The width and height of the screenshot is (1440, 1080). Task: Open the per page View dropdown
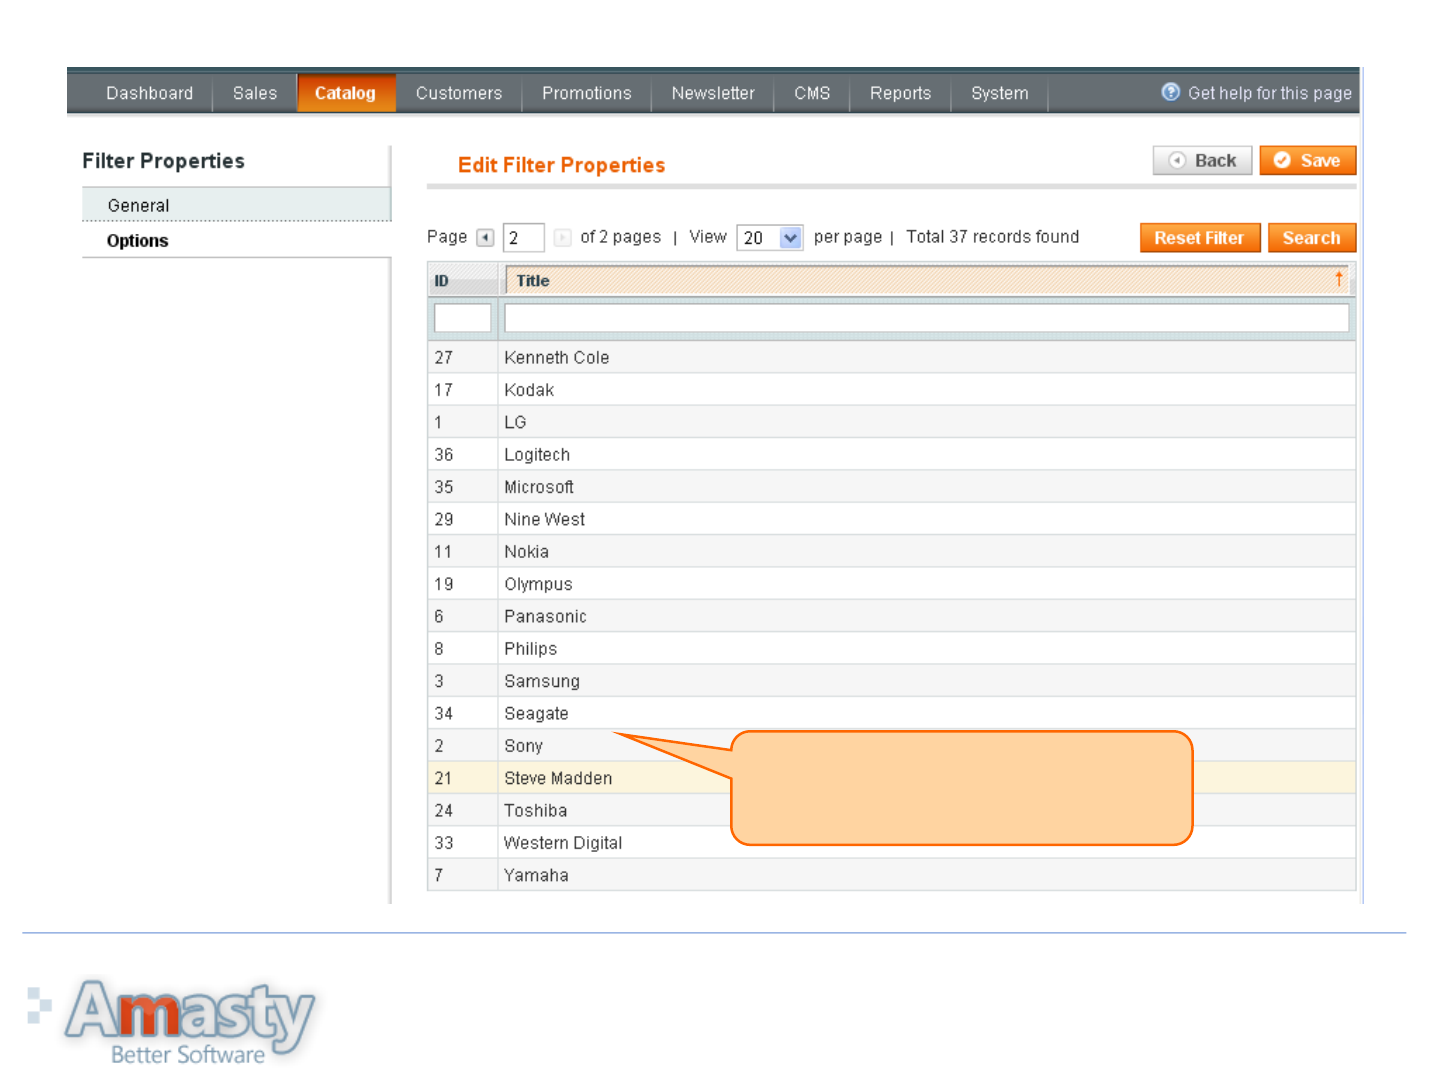coord(770,238)
